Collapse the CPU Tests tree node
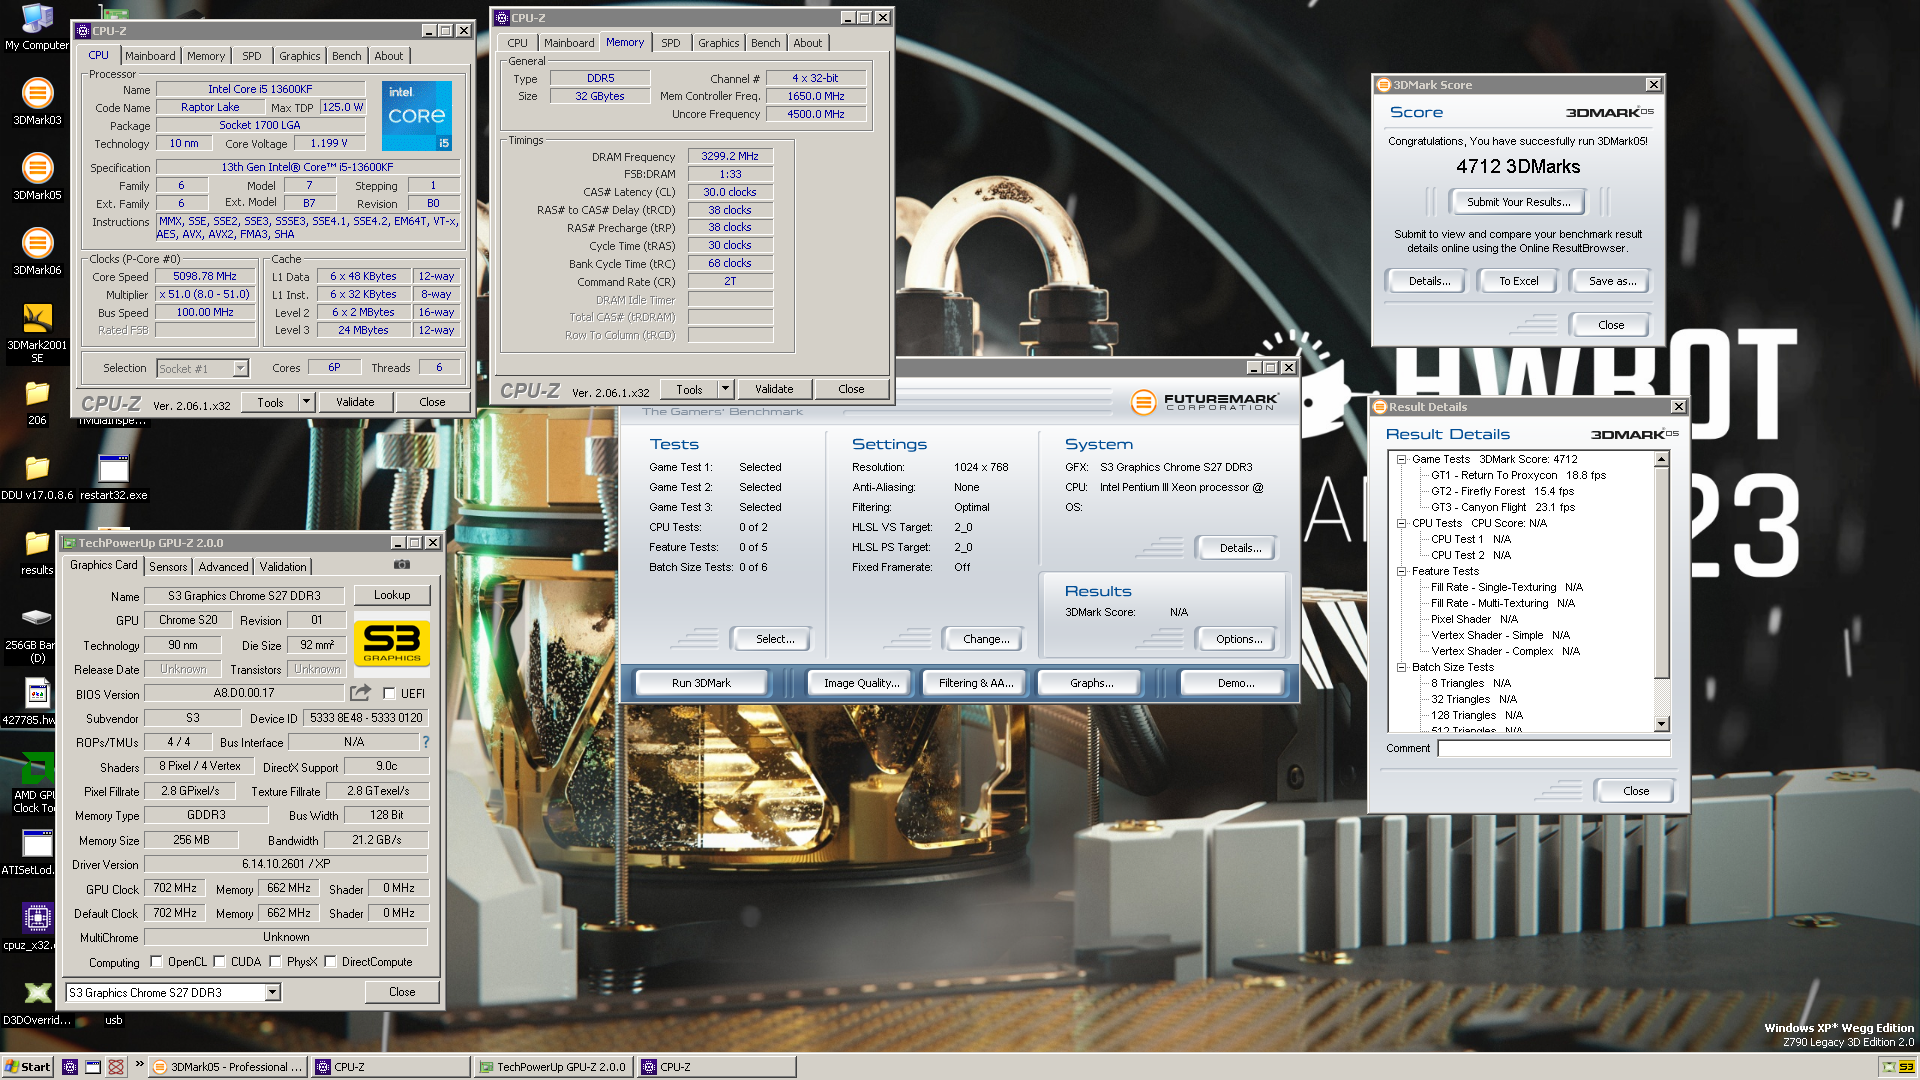The height and width of the screenshot is (1080, 1920). 1401,524
